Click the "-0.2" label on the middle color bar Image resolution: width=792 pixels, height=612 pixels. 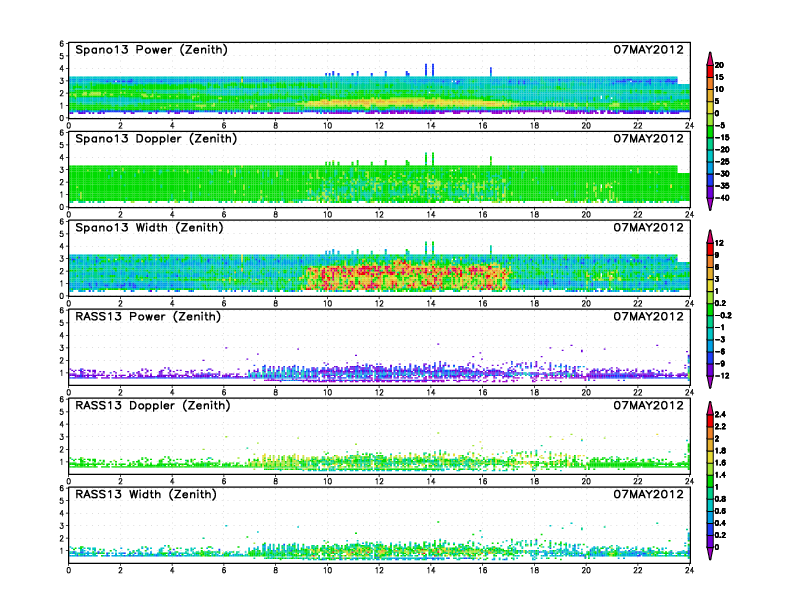(723, 316)
